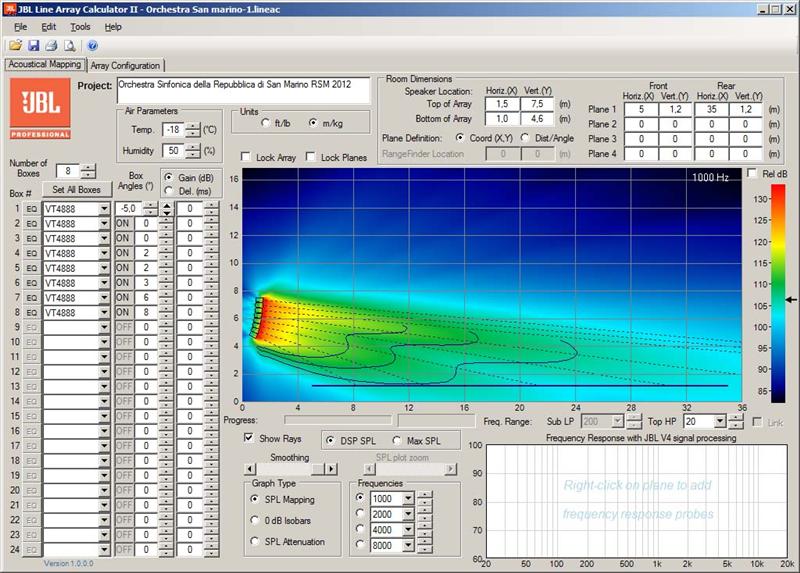Viewport: 800px width, 573px height.
Task: Select the Acoustical Mapping tab
Action: pos(45,64)
